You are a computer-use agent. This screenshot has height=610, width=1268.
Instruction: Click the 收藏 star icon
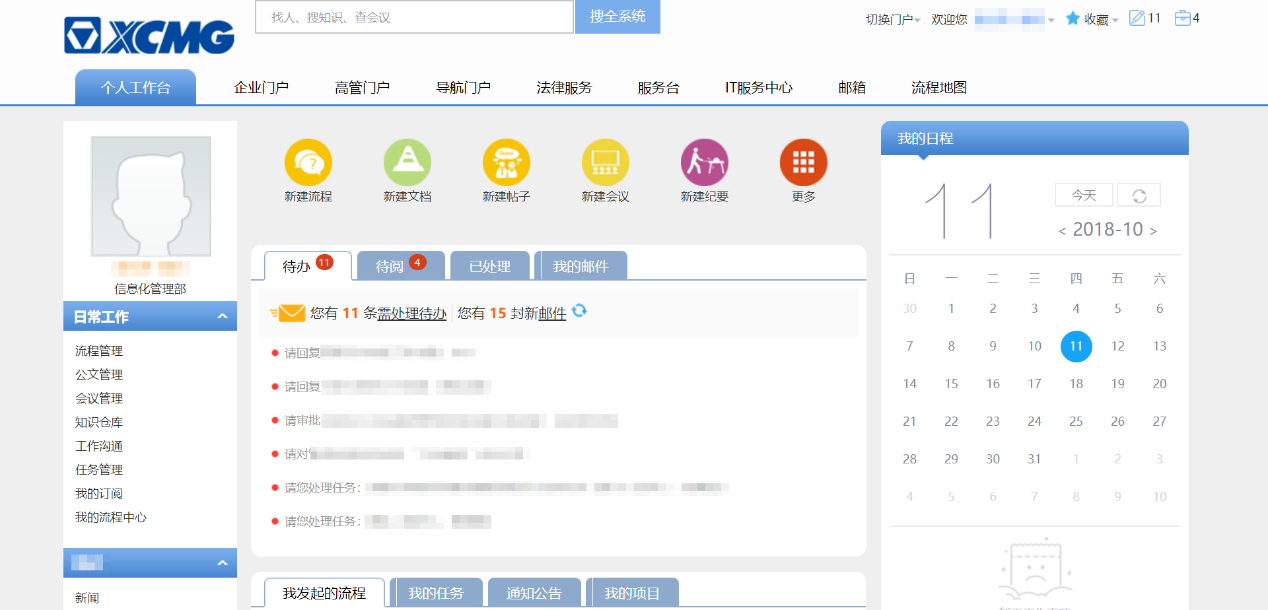pos(1073,18)
